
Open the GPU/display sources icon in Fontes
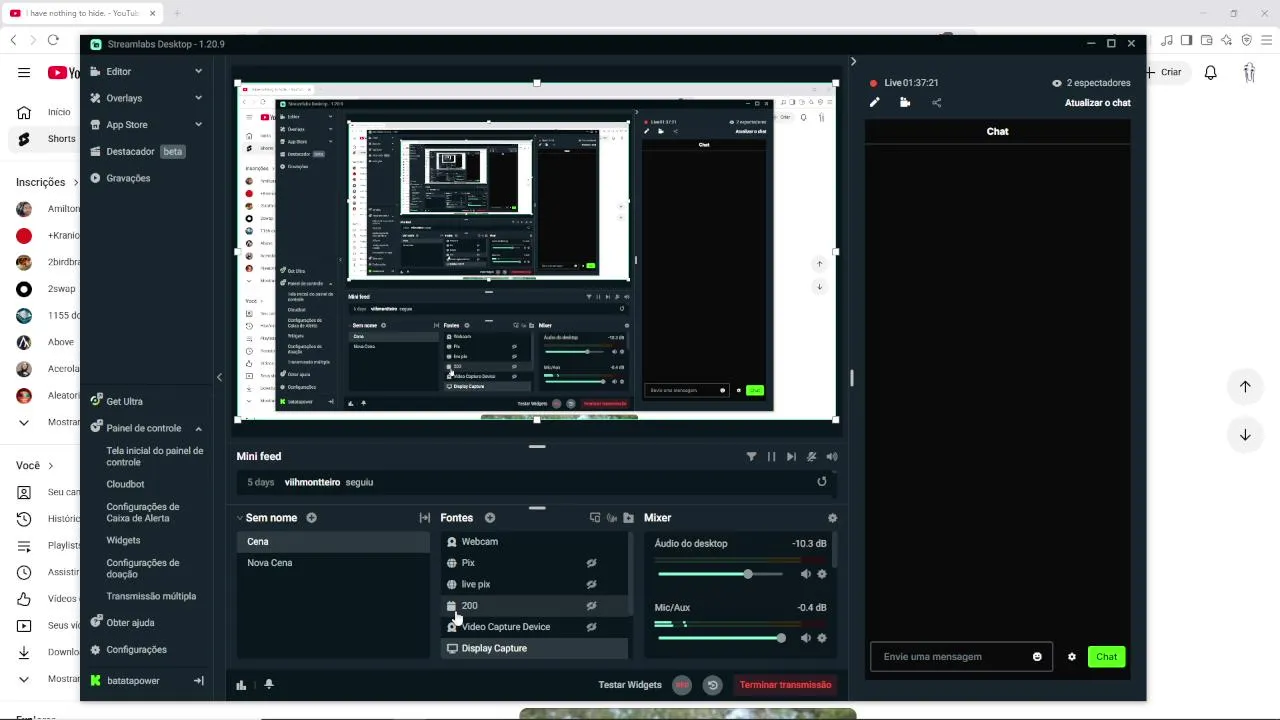click(x=595, y=518)
